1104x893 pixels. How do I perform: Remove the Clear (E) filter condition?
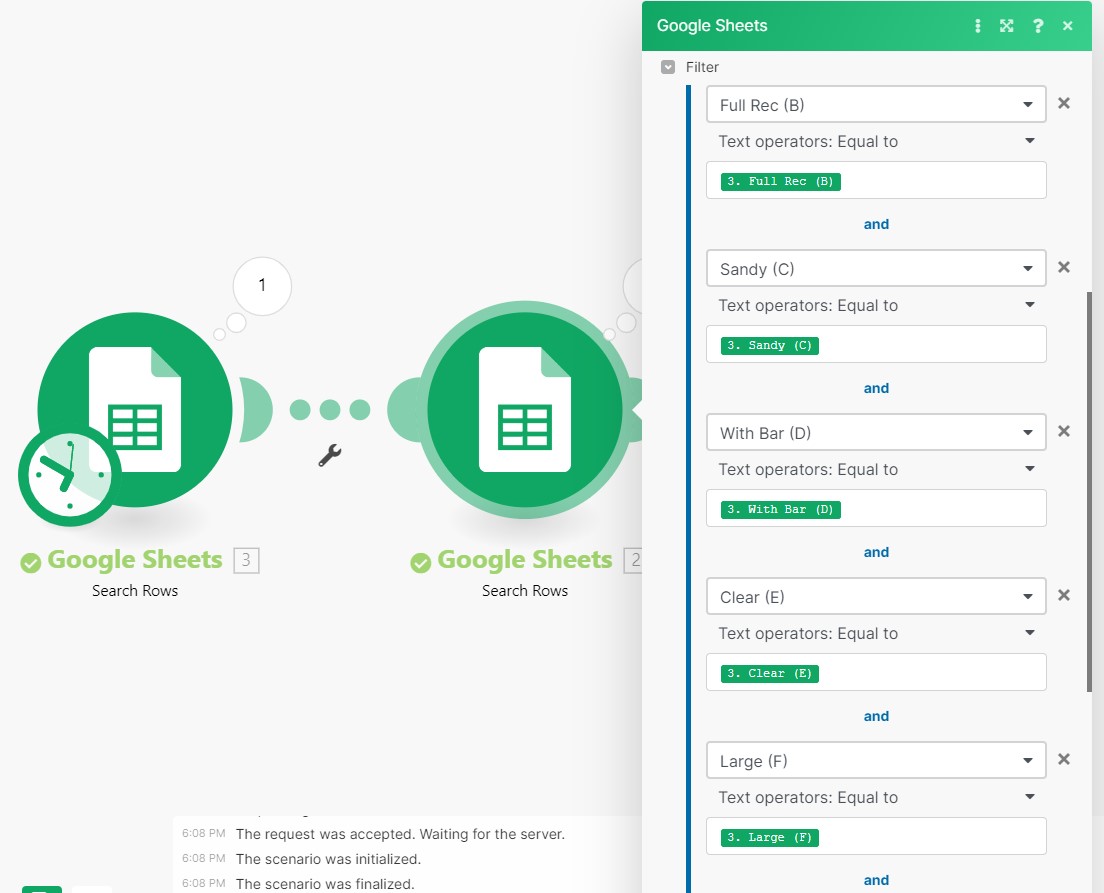[x=1064, y=596]
